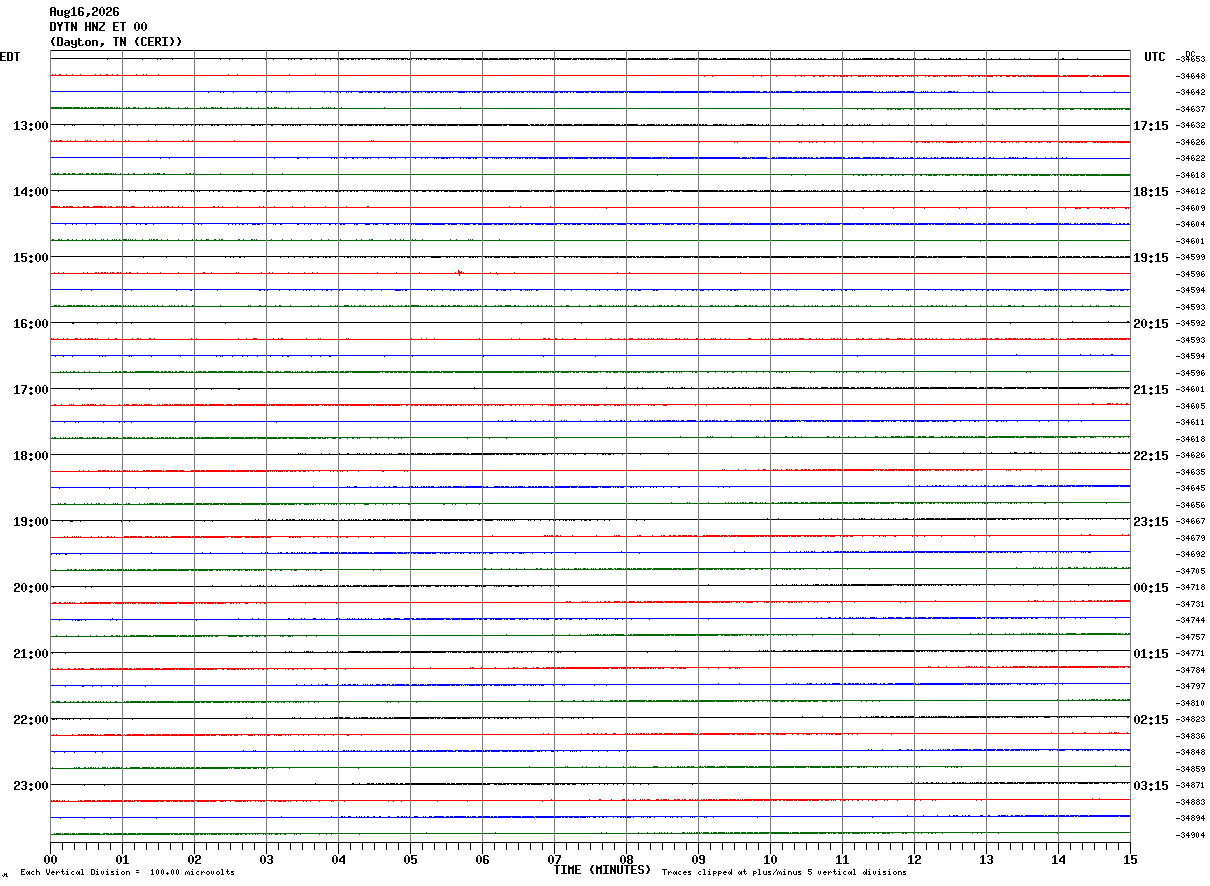Click the Dayton, TN (CERI) location text

click(x=116, y=42)
